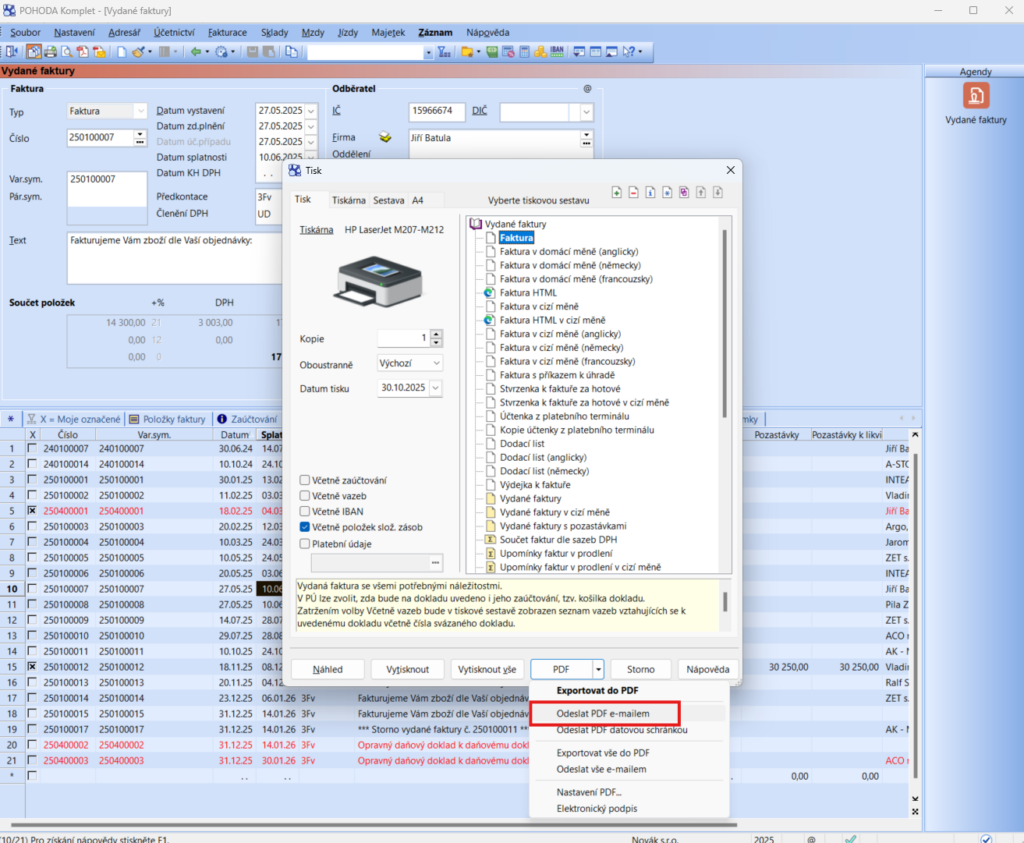Choose Odeslat PDF e-mailem from menu
Image resolution: width=1024 pixels, height=843 pixels.
[x=604, y=713]
